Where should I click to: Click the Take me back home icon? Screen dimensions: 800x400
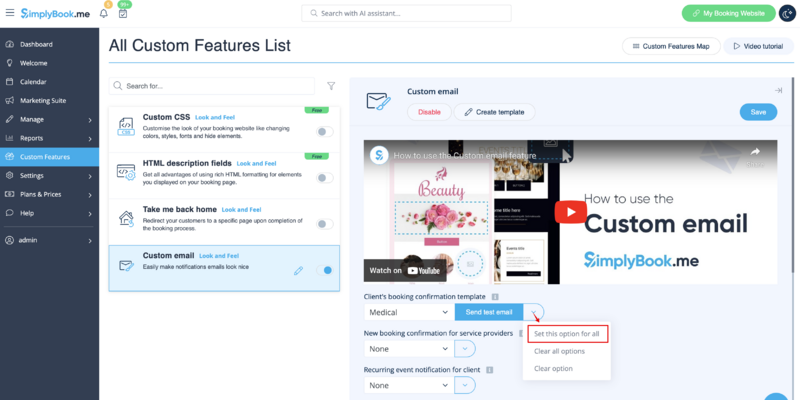coord(126,218)
